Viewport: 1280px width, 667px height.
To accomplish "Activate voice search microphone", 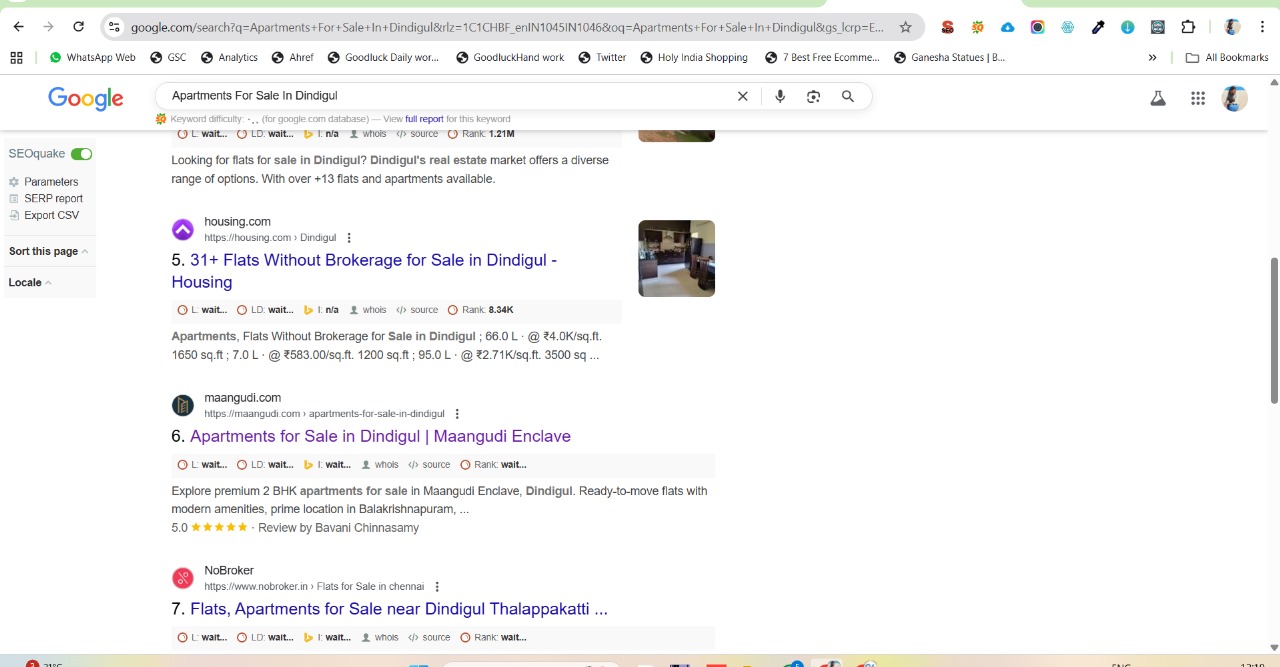I will pyautogui.click(x=779, y=95).
